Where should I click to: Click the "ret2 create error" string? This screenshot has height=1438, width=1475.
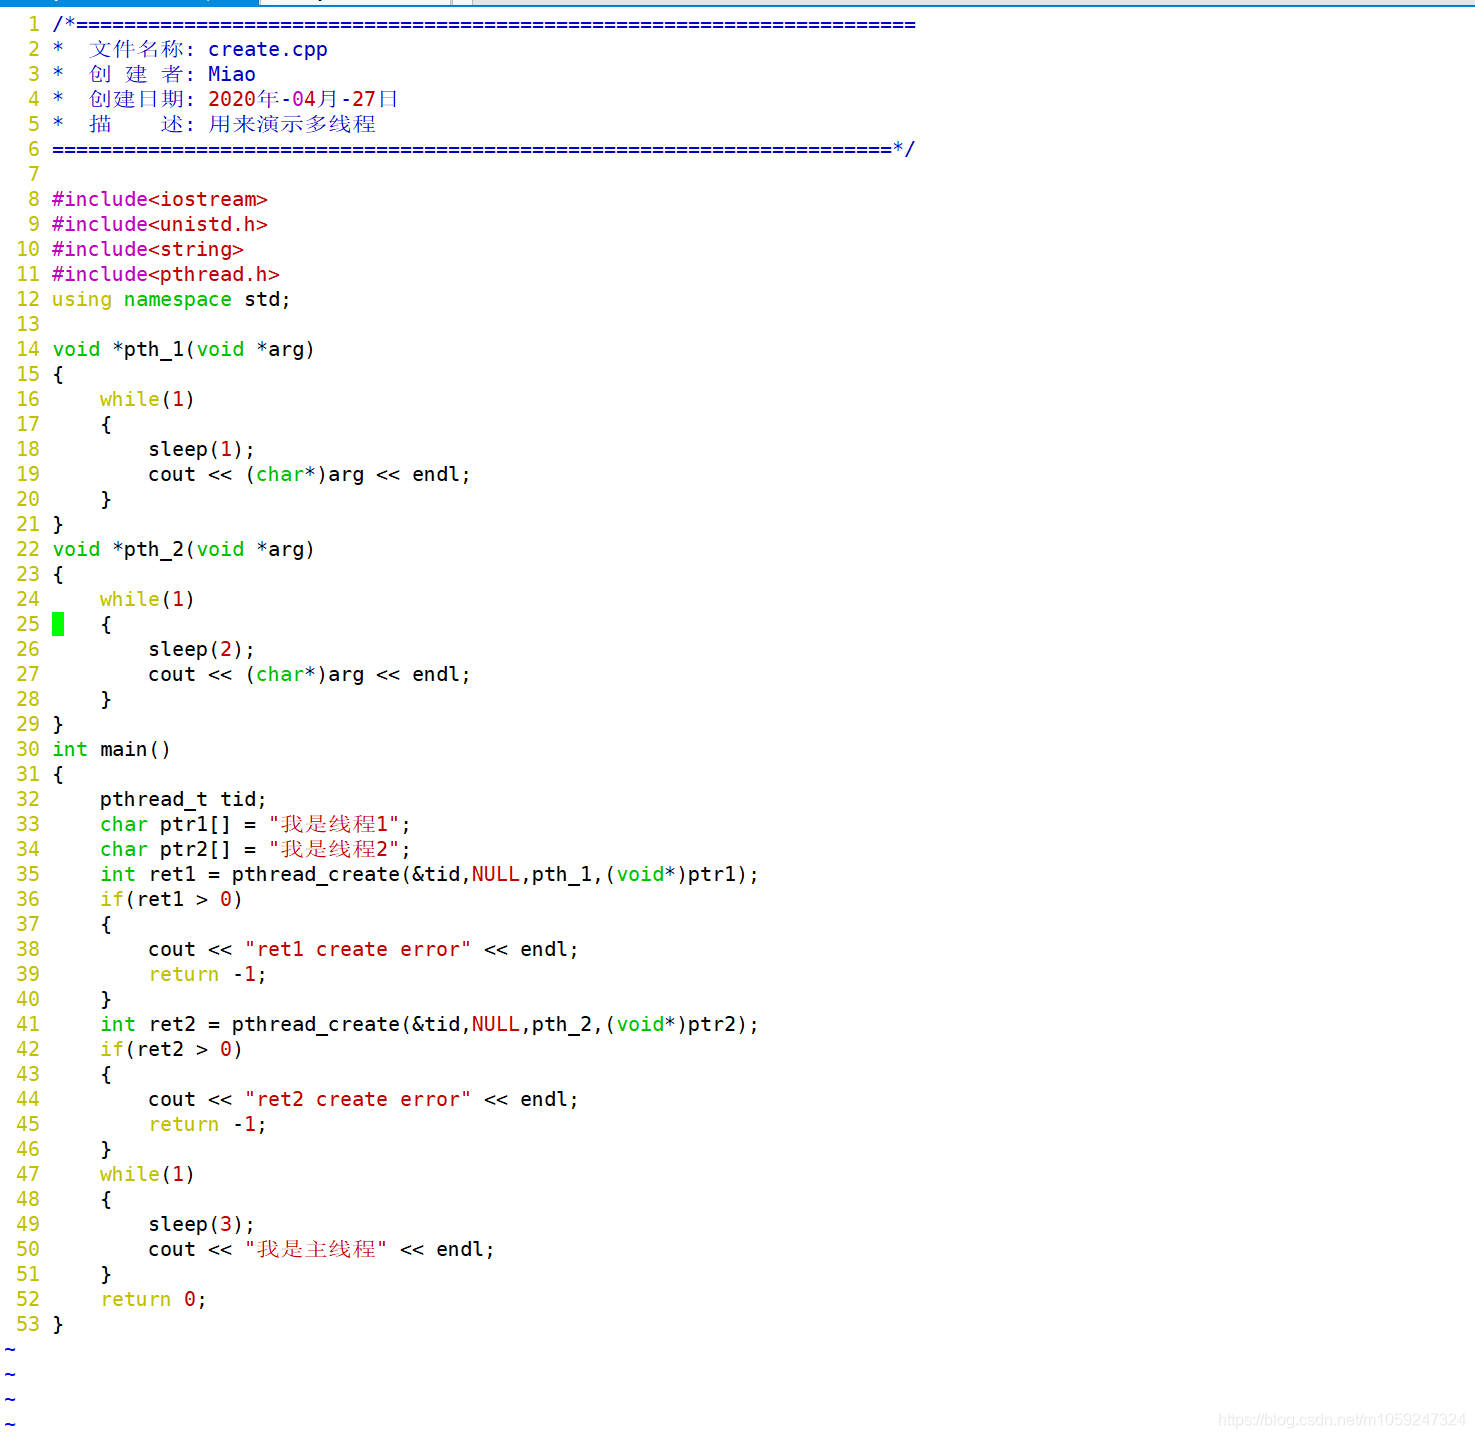click(358, 1099)
